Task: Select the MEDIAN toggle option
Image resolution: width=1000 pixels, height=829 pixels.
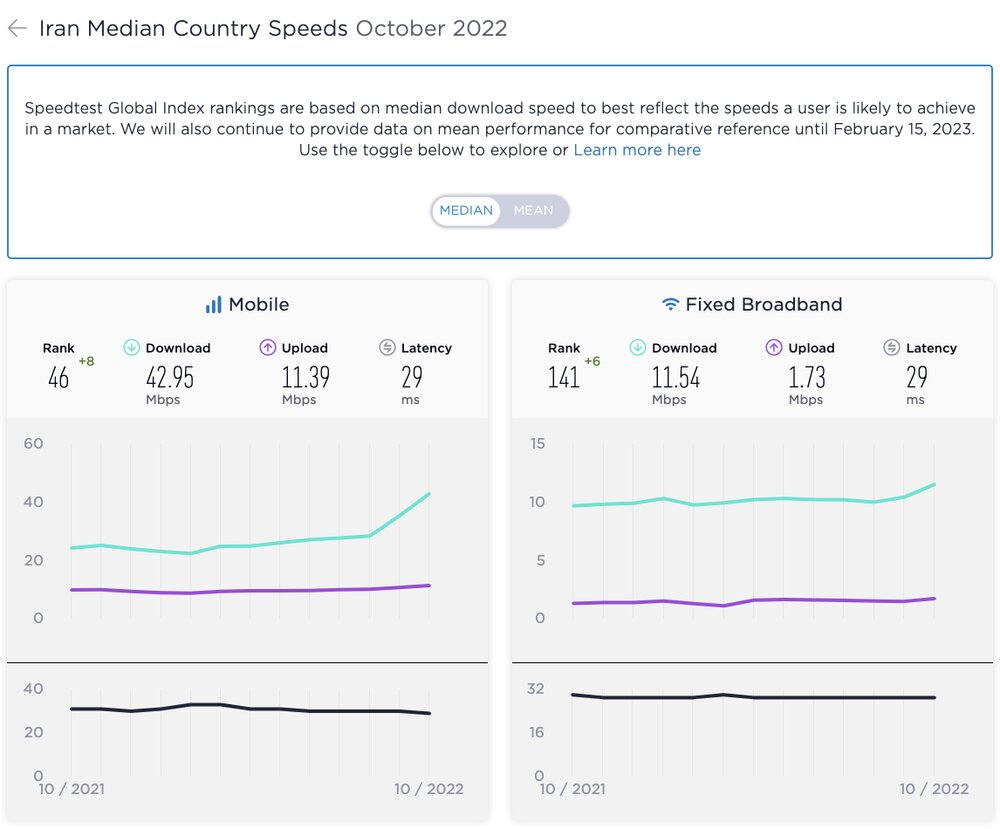Action: tap(466, 211)
